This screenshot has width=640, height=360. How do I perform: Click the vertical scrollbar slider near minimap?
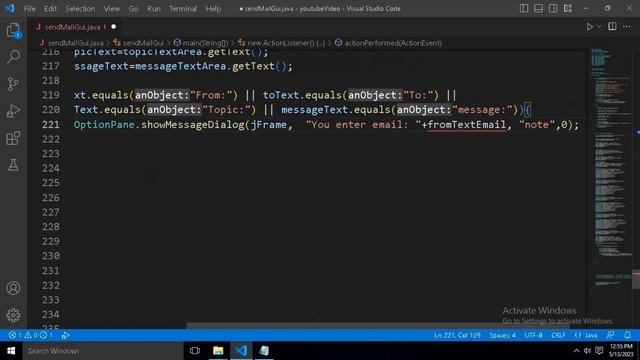[636, 279]
